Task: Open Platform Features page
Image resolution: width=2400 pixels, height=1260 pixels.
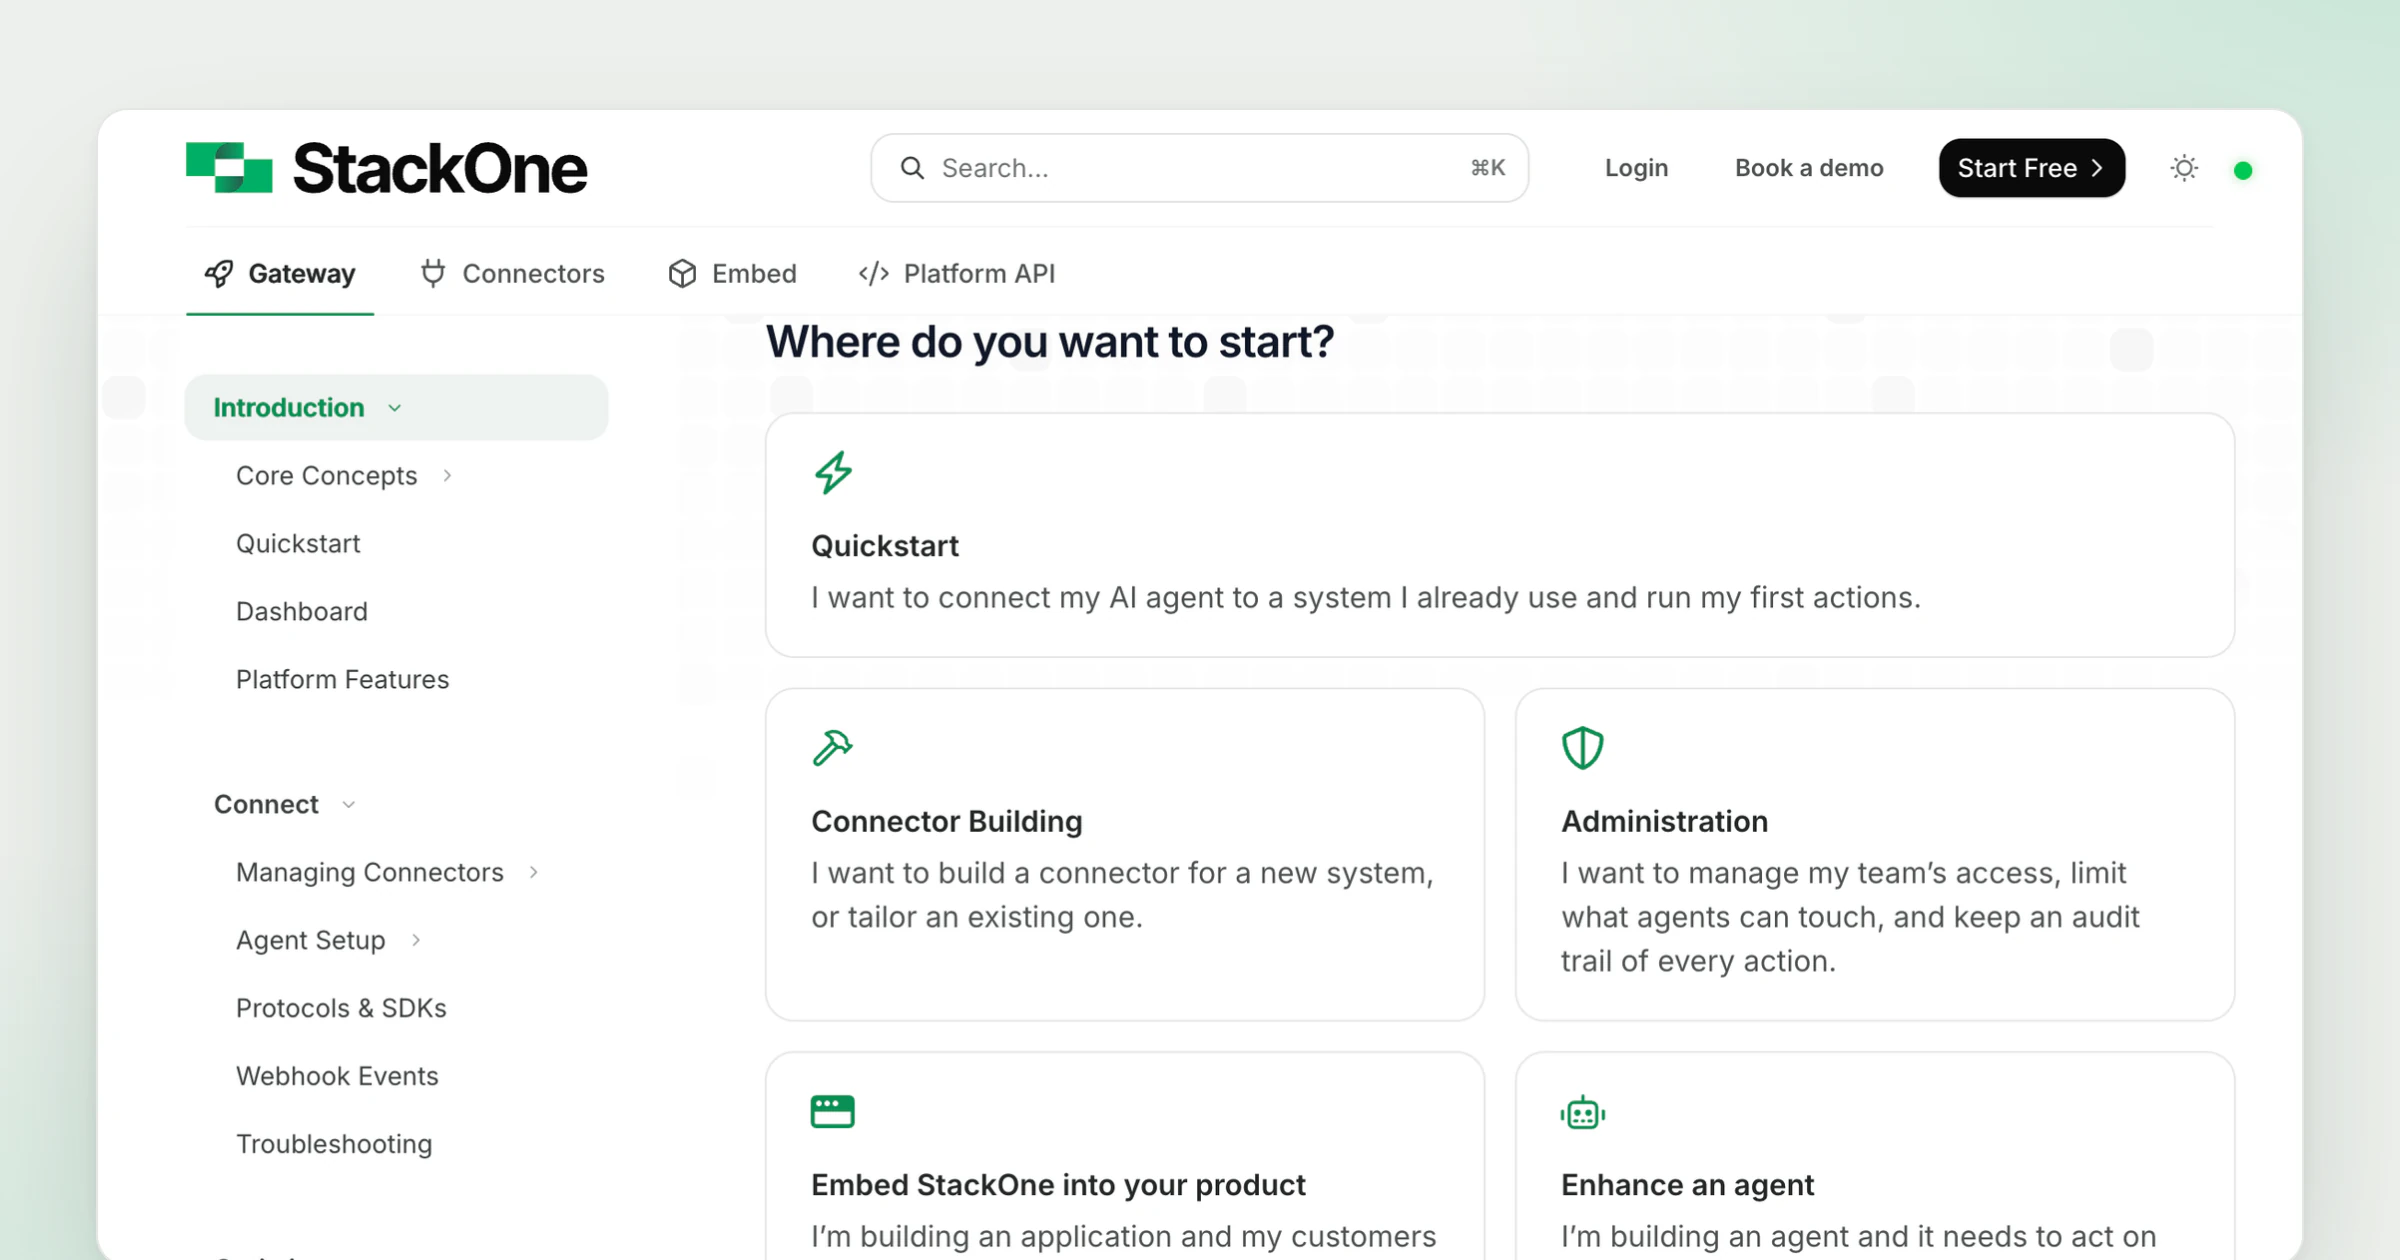Action: (342, 680)
